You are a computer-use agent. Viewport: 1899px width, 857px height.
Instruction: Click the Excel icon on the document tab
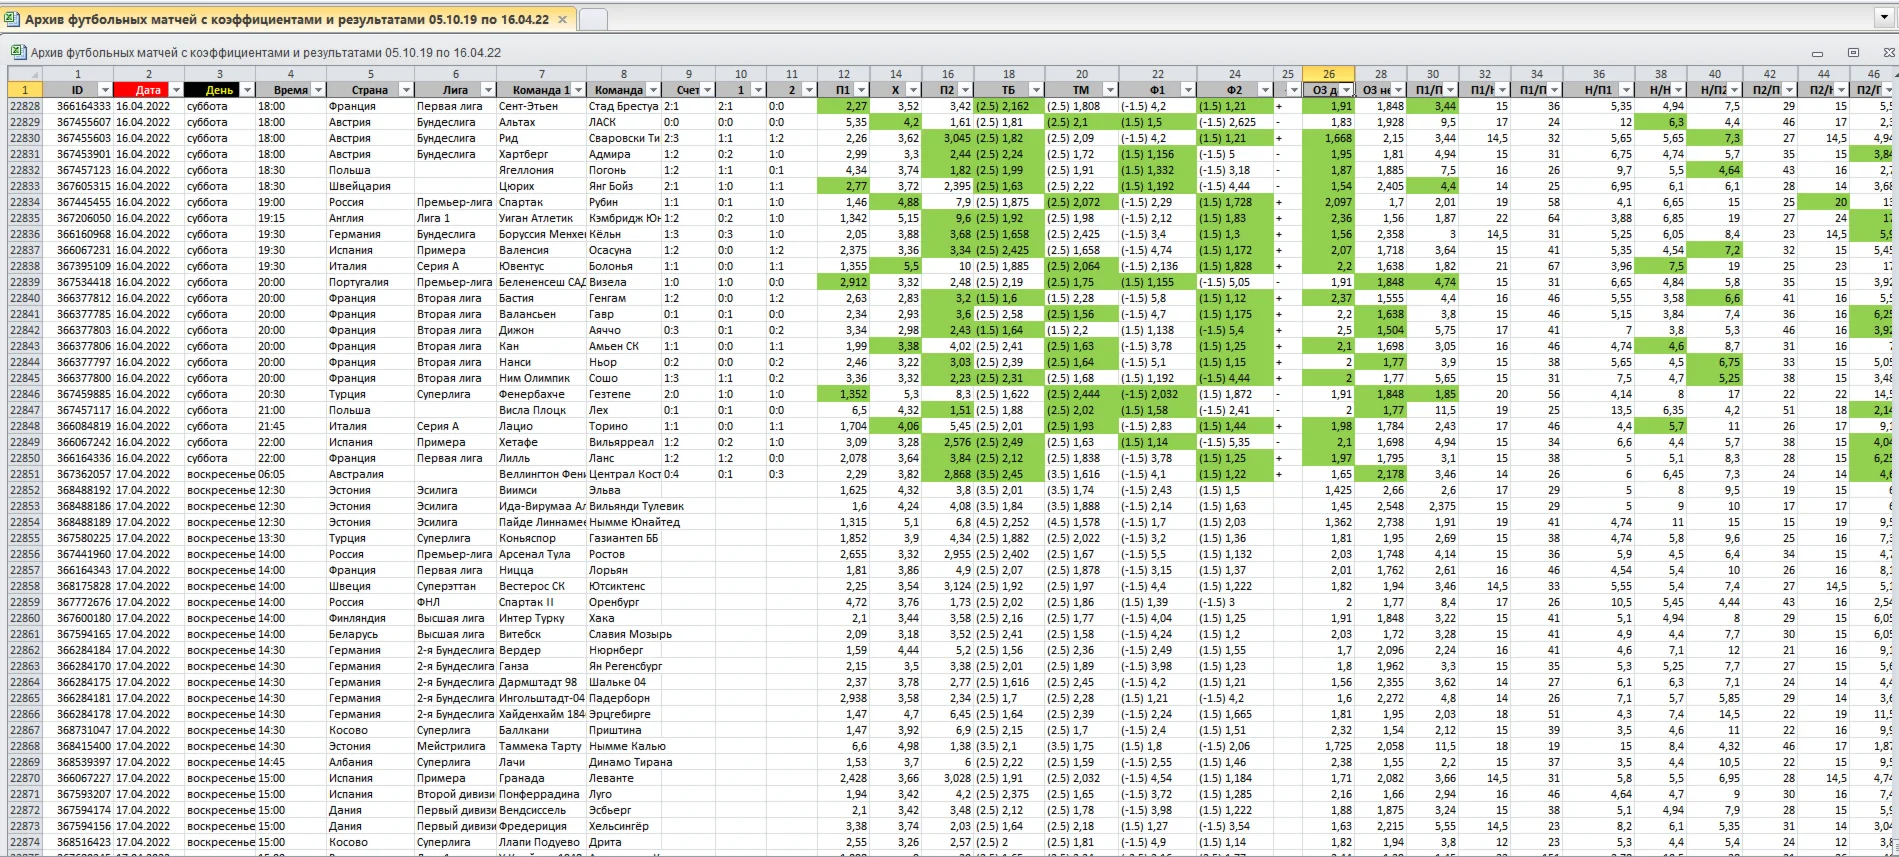click(x=13, y=19)
